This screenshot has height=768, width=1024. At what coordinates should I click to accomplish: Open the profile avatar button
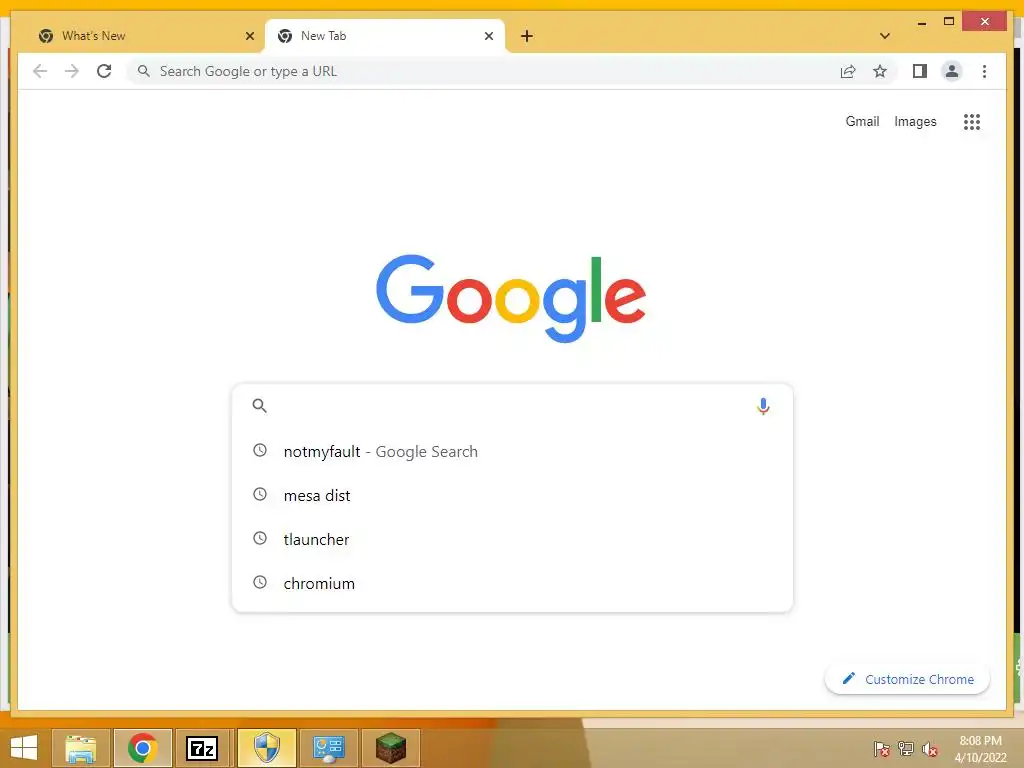pos(952,71)
